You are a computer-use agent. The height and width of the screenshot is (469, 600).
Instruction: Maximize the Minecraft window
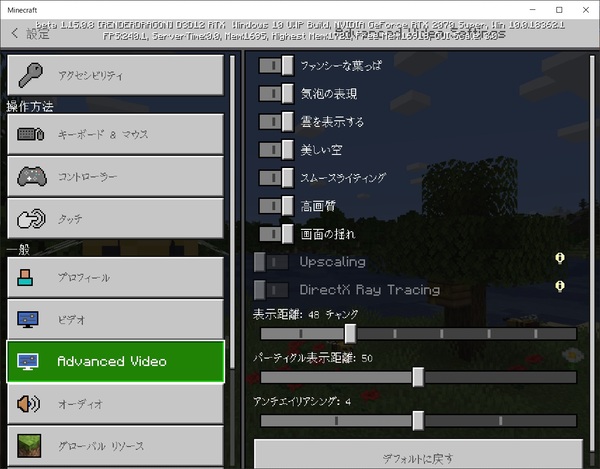pos(559,10)
